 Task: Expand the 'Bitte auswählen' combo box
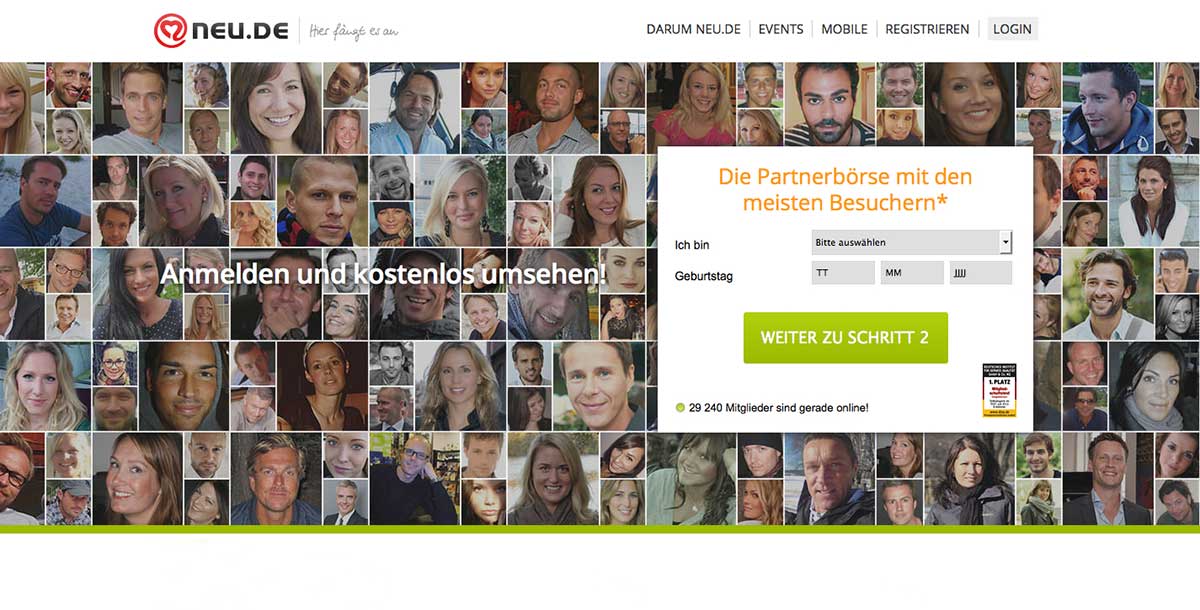tap(911, 242)
